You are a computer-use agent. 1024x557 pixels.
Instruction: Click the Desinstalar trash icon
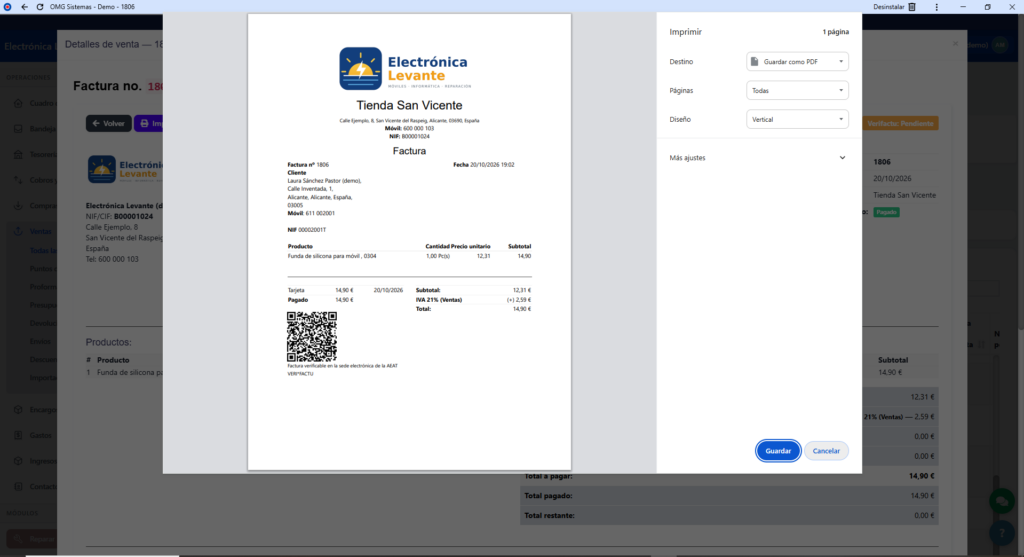[912, 7]
